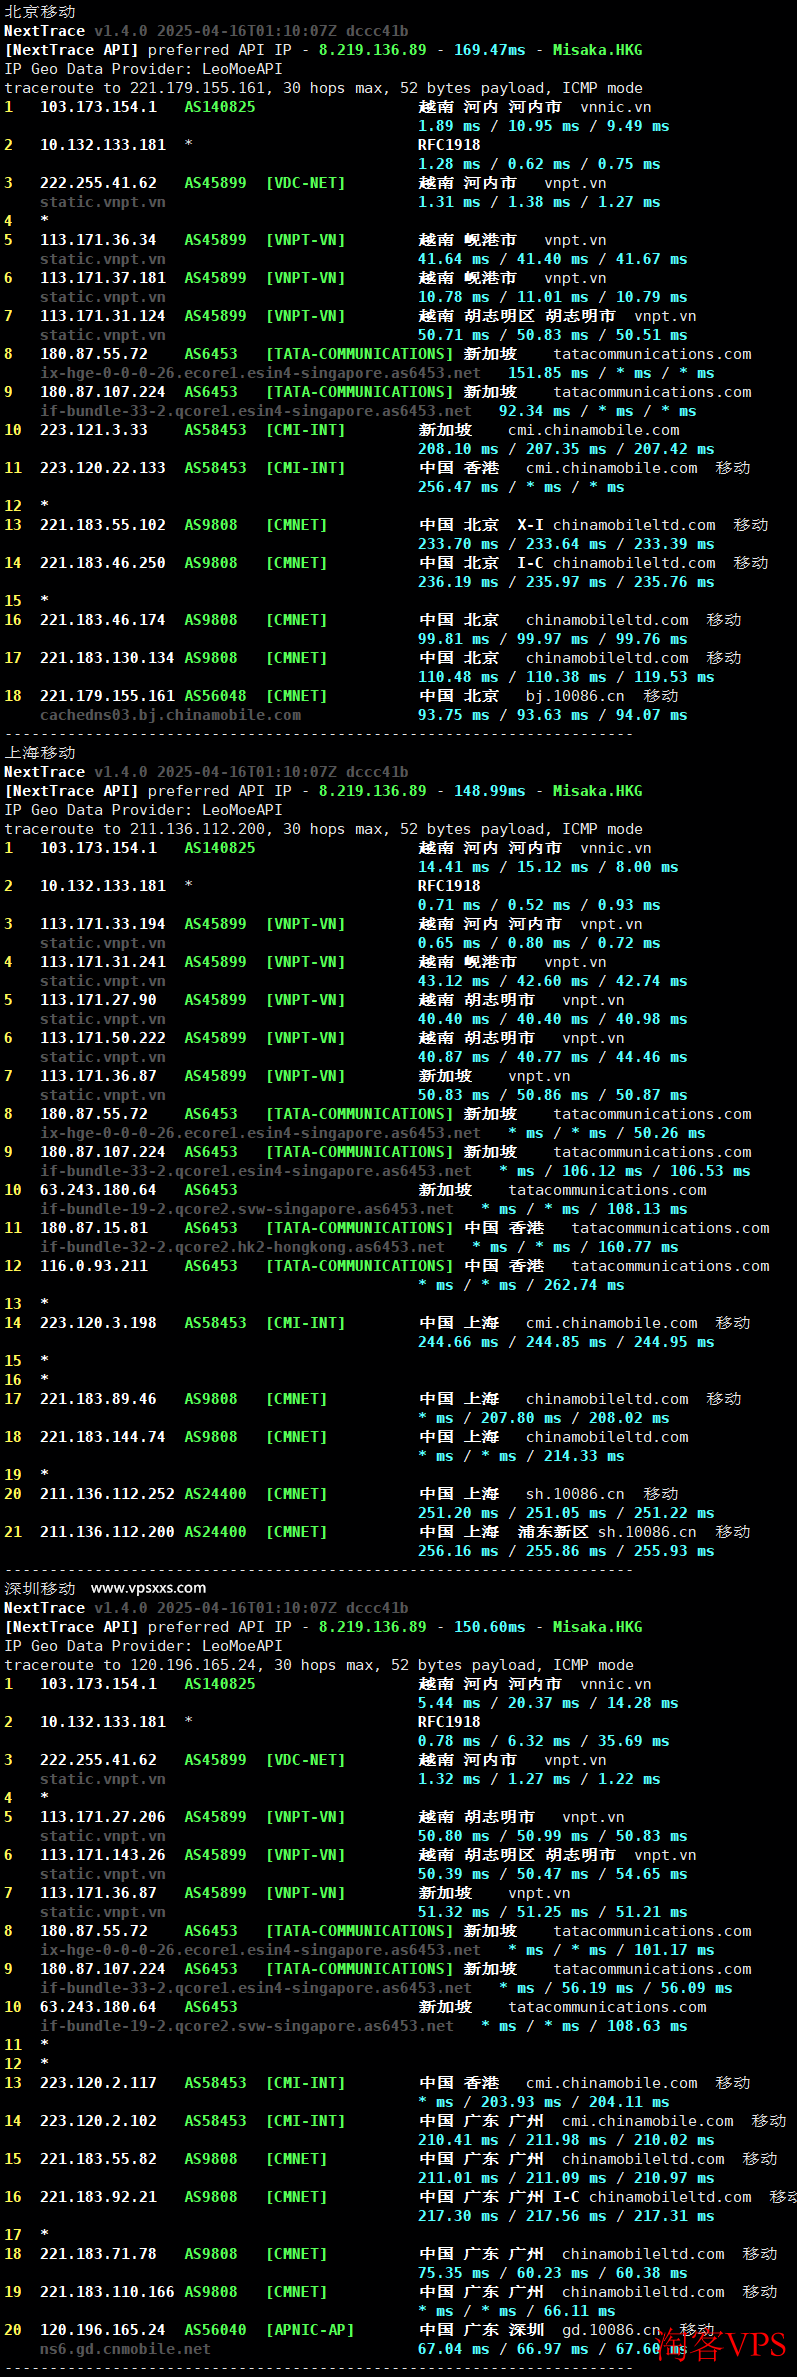Select hop IP 116.0.93.211
This screenshot has width=797, height=2377.
tap(94, 1266)
